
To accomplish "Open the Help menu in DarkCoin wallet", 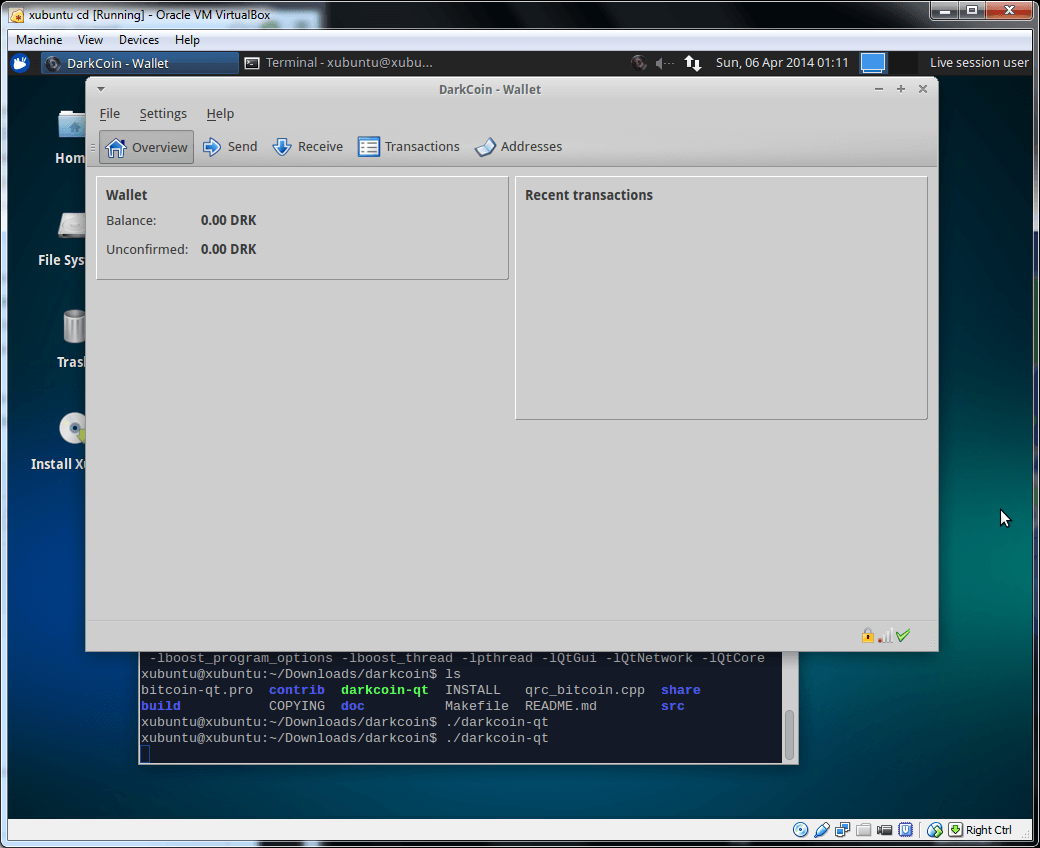I will (220, 113).
